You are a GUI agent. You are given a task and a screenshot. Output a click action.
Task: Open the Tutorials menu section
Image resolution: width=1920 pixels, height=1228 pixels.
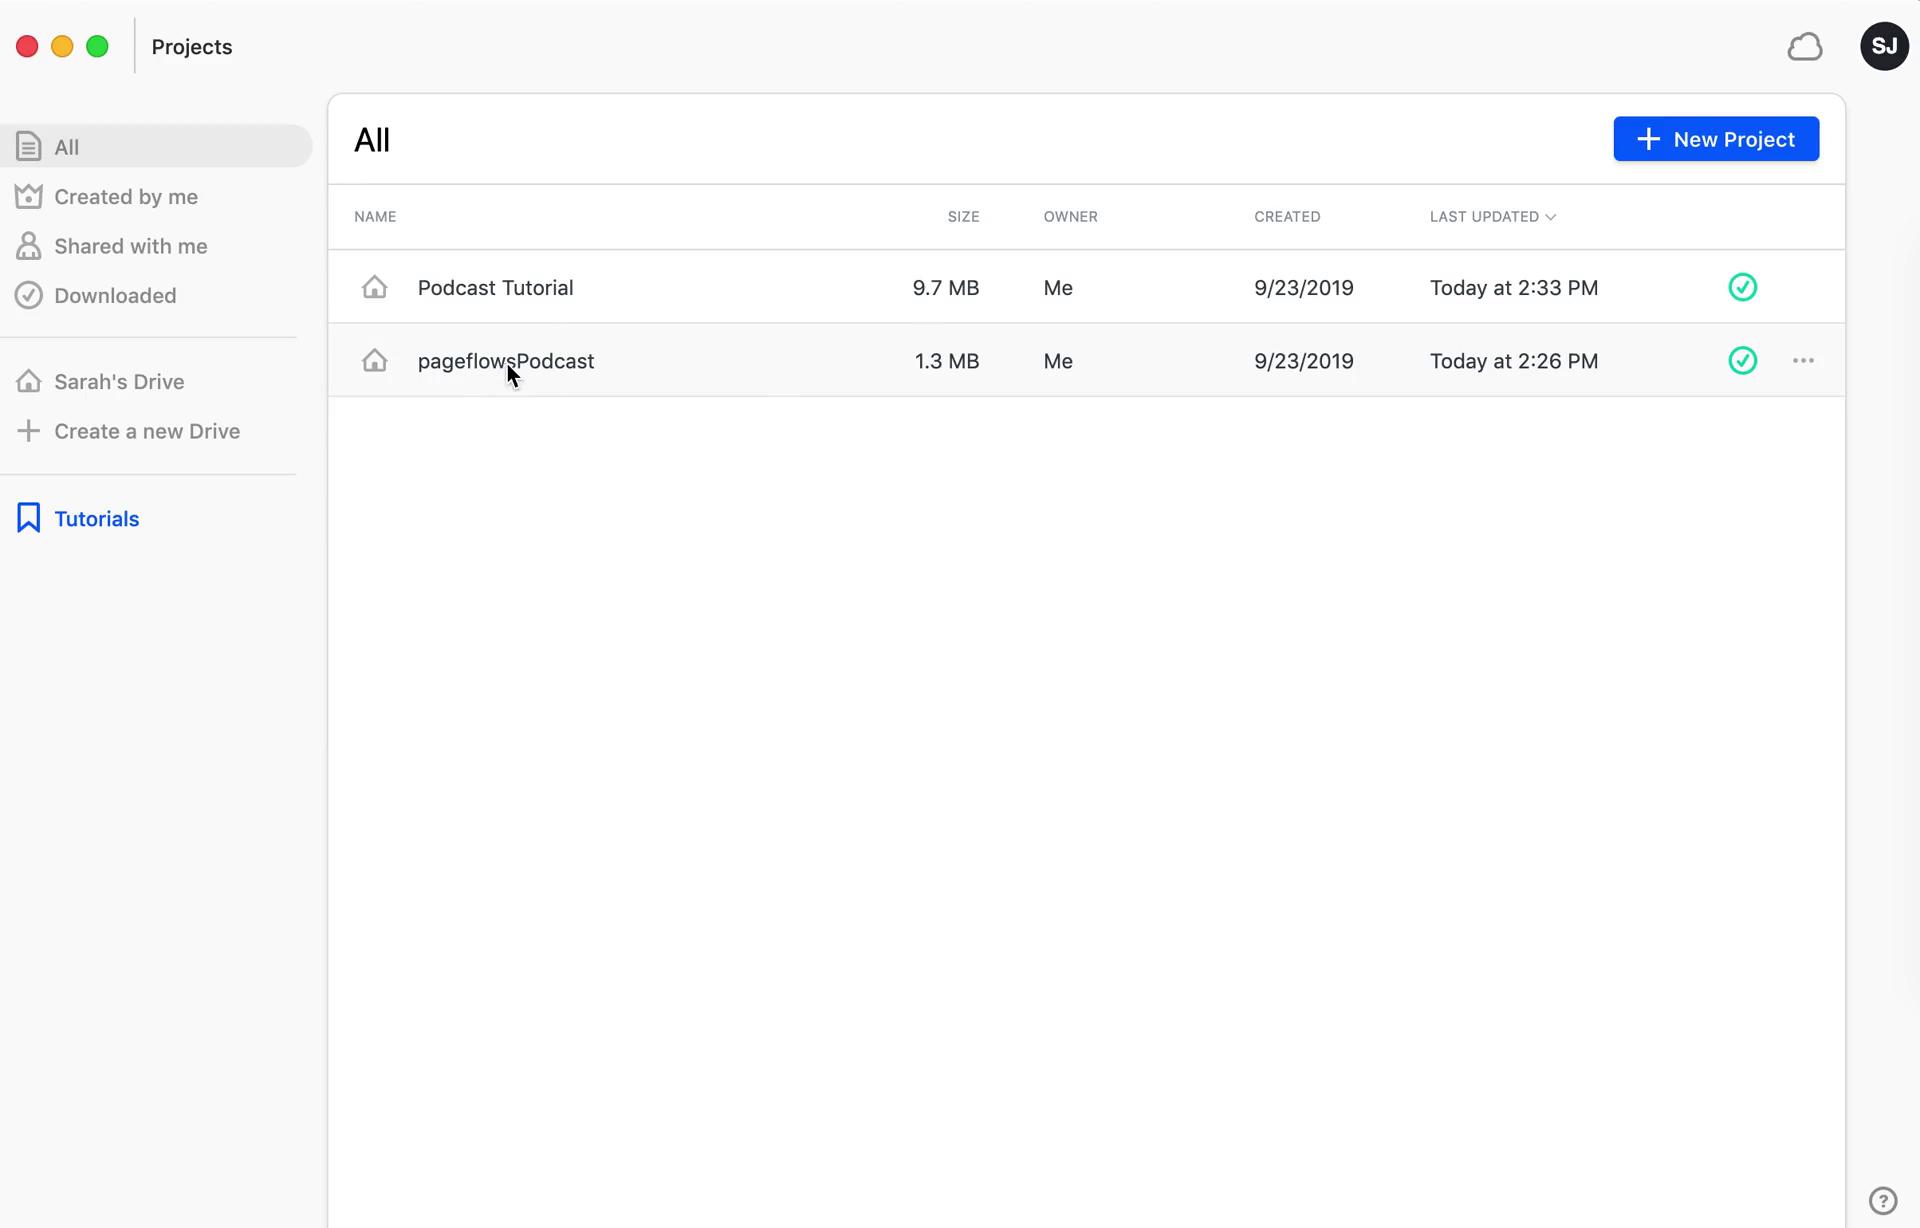[x=97, y=519]
